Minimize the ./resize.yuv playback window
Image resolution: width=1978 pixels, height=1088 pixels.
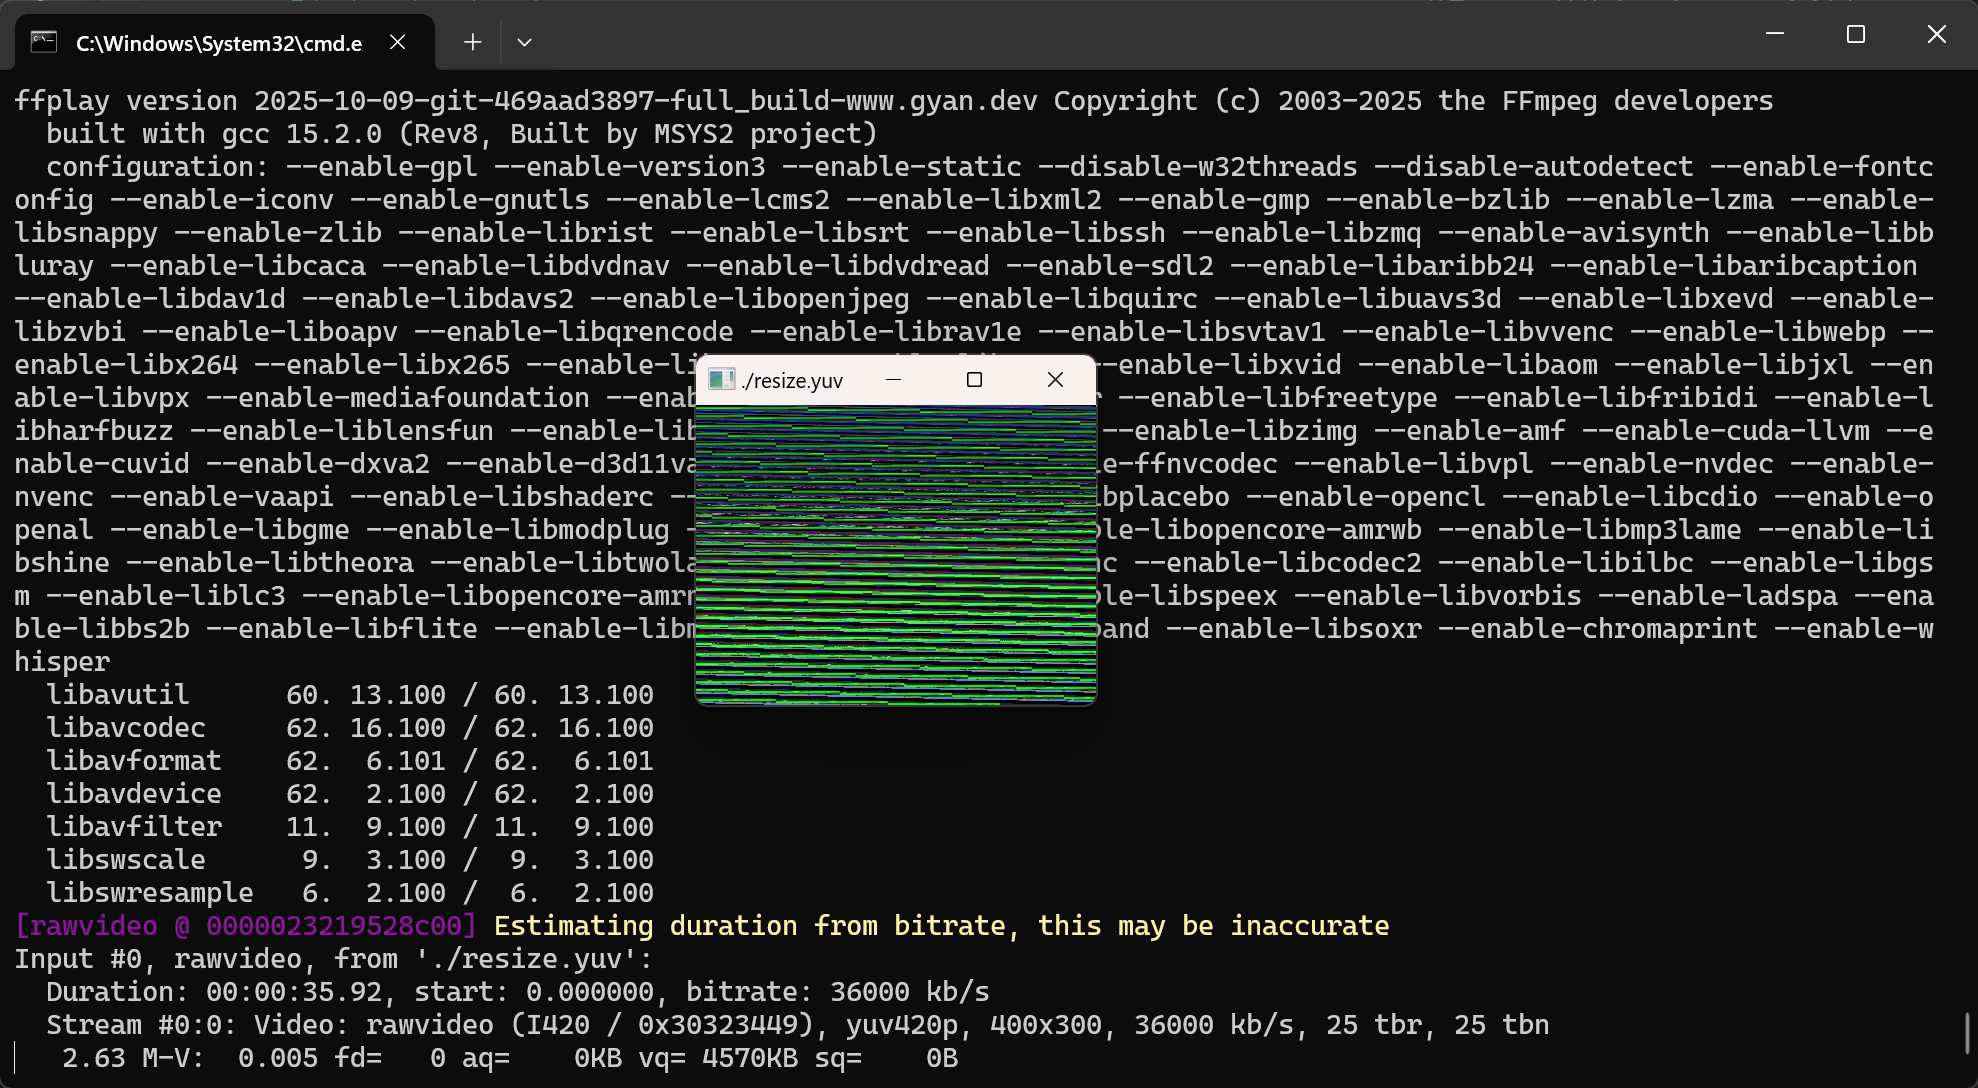point(893,380)
